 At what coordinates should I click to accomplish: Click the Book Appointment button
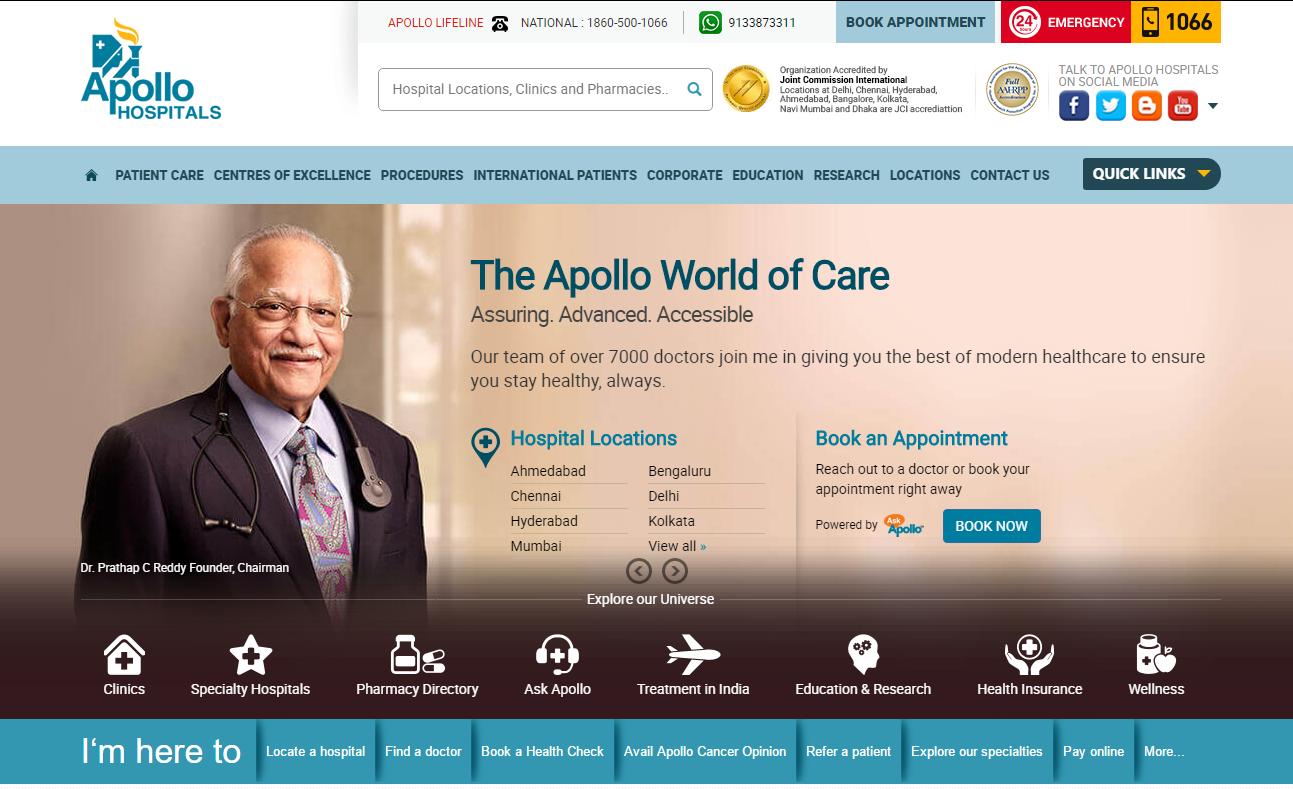916,22
